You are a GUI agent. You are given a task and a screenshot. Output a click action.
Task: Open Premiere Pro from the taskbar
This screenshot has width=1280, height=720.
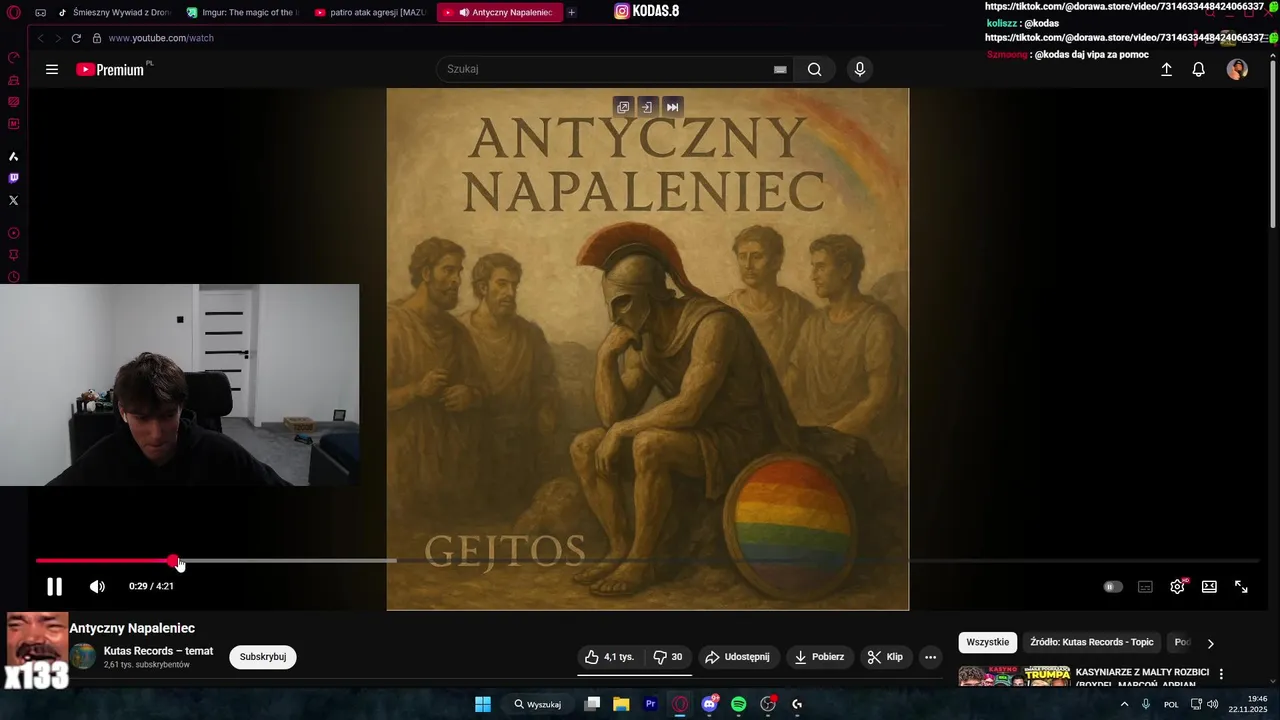[x=650, y=704]
